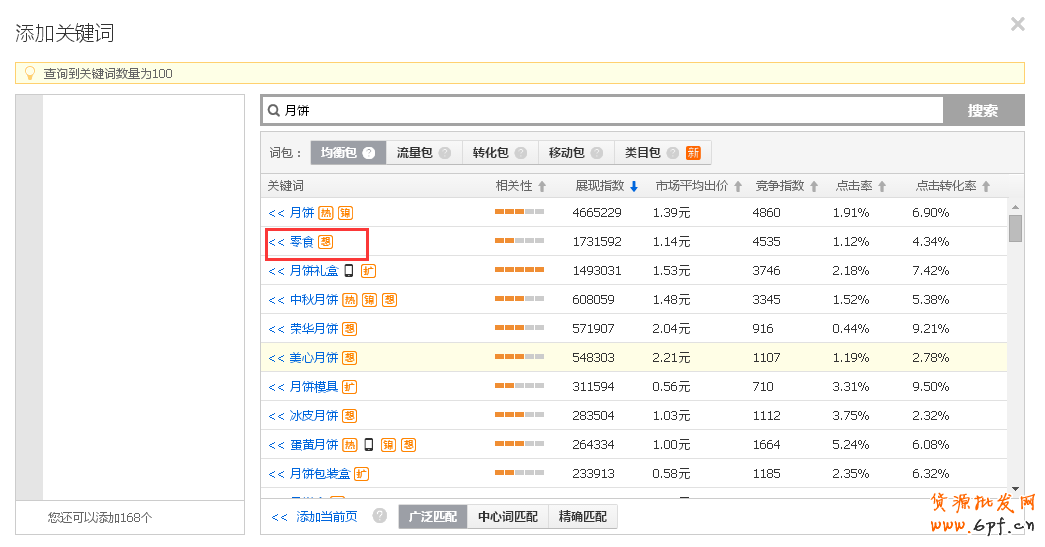Click help icon next to 流量包
Screen dimensions: 1045x547
(445, 153)
